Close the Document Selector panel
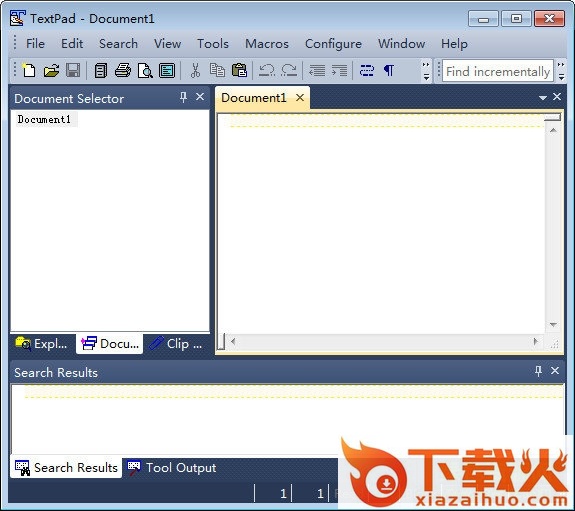This screenshot has width=575, height=511. pos(200,97)
